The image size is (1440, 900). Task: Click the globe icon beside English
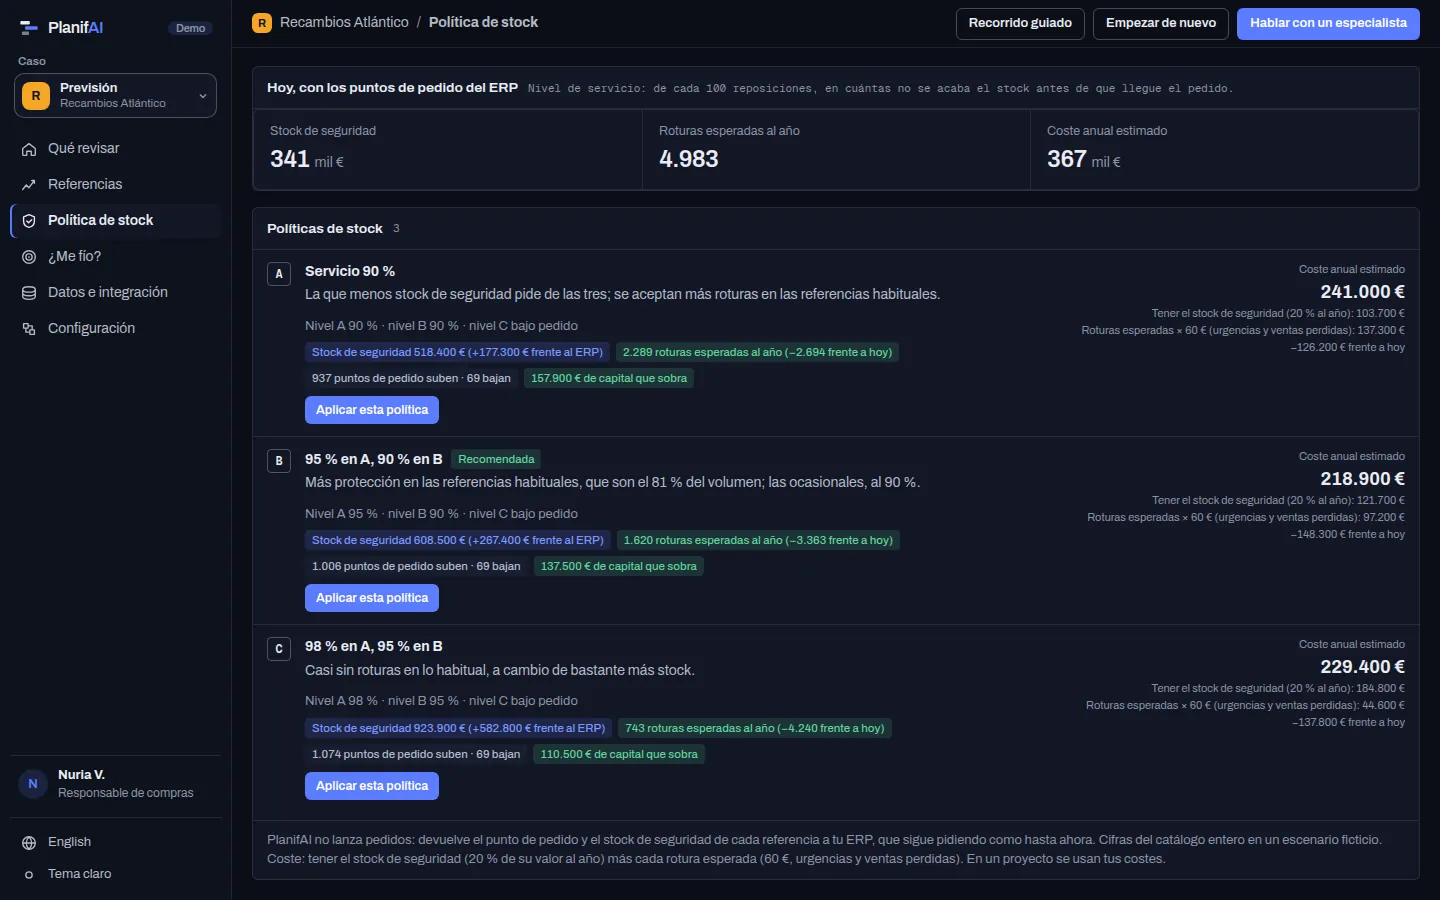pyautogui.click(x=29, y=843)
